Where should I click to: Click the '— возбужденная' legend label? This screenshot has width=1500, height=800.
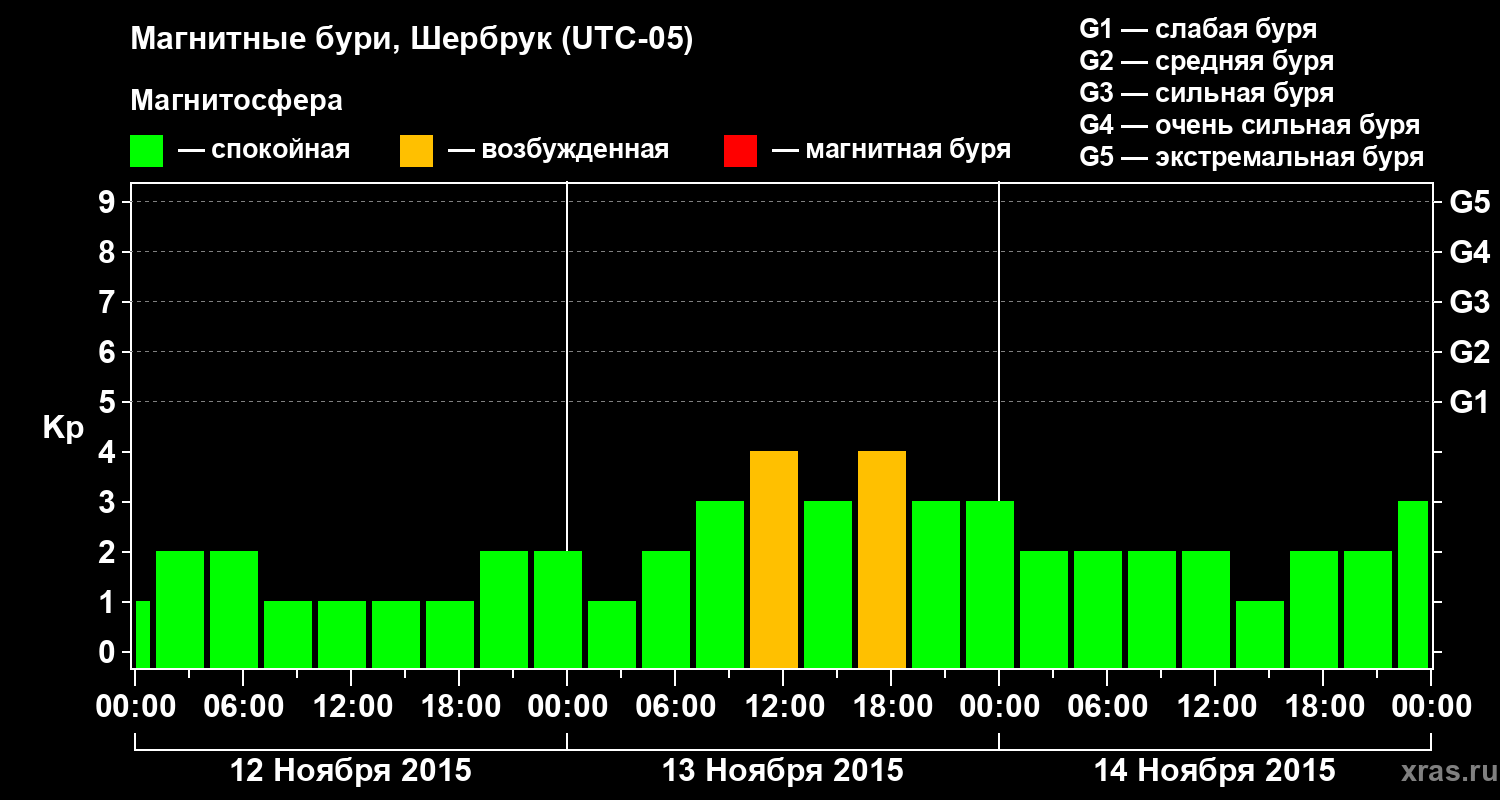559,151
